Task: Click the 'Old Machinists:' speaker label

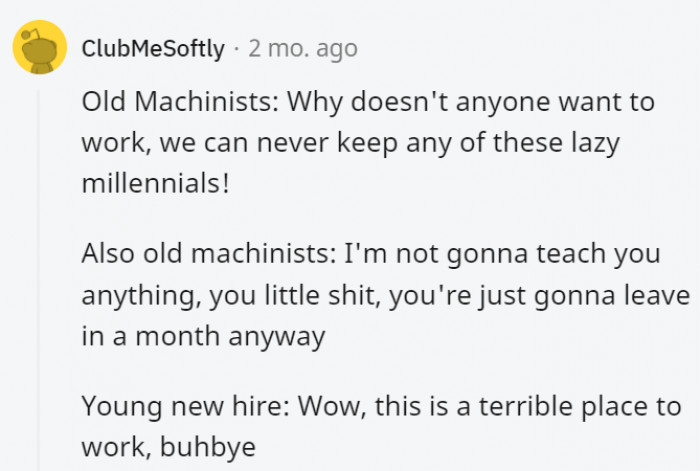Action: click(181, 102)
